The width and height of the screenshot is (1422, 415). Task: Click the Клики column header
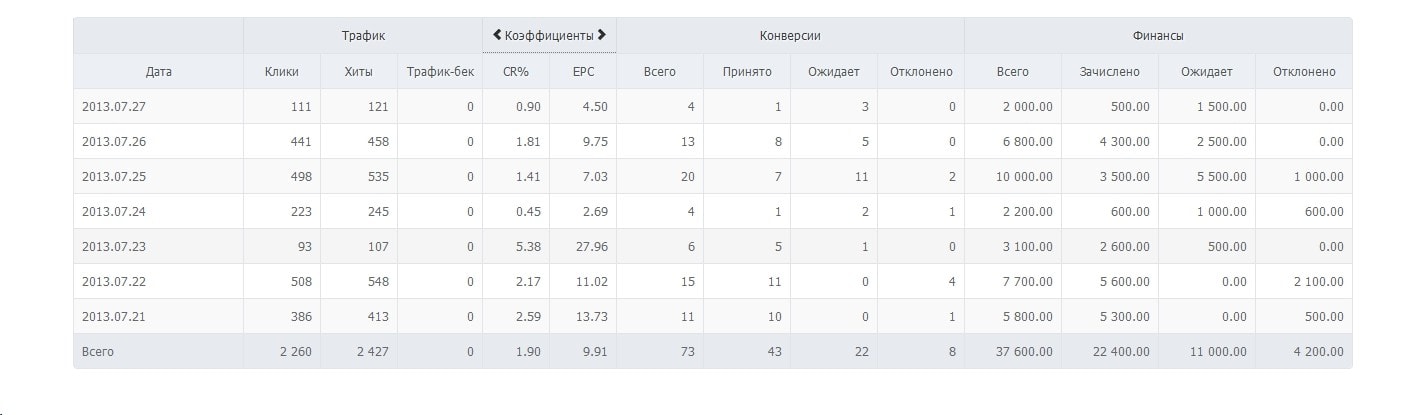[x=282, y=72]
